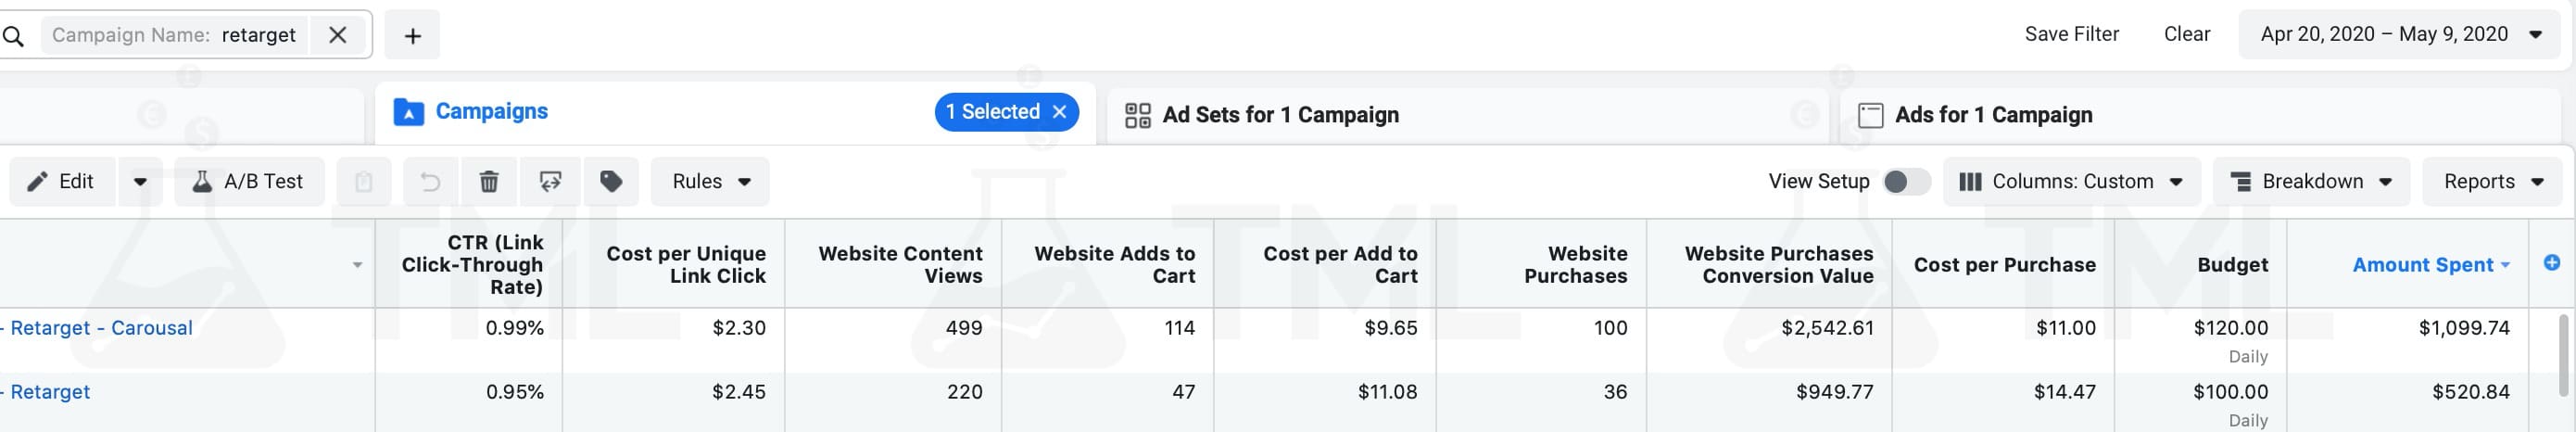Toggle the View Setup switch
This screenshot has width=2576, height=432.
point(1906,182)
